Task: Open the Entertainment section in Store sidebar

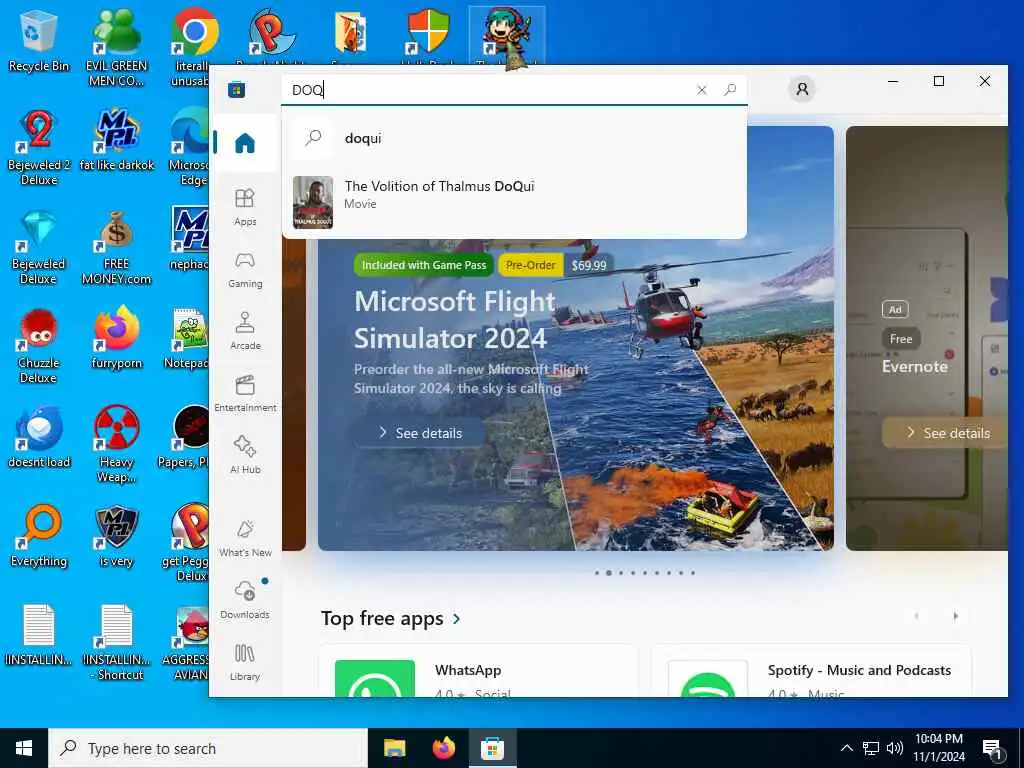Action: (245, 393)
